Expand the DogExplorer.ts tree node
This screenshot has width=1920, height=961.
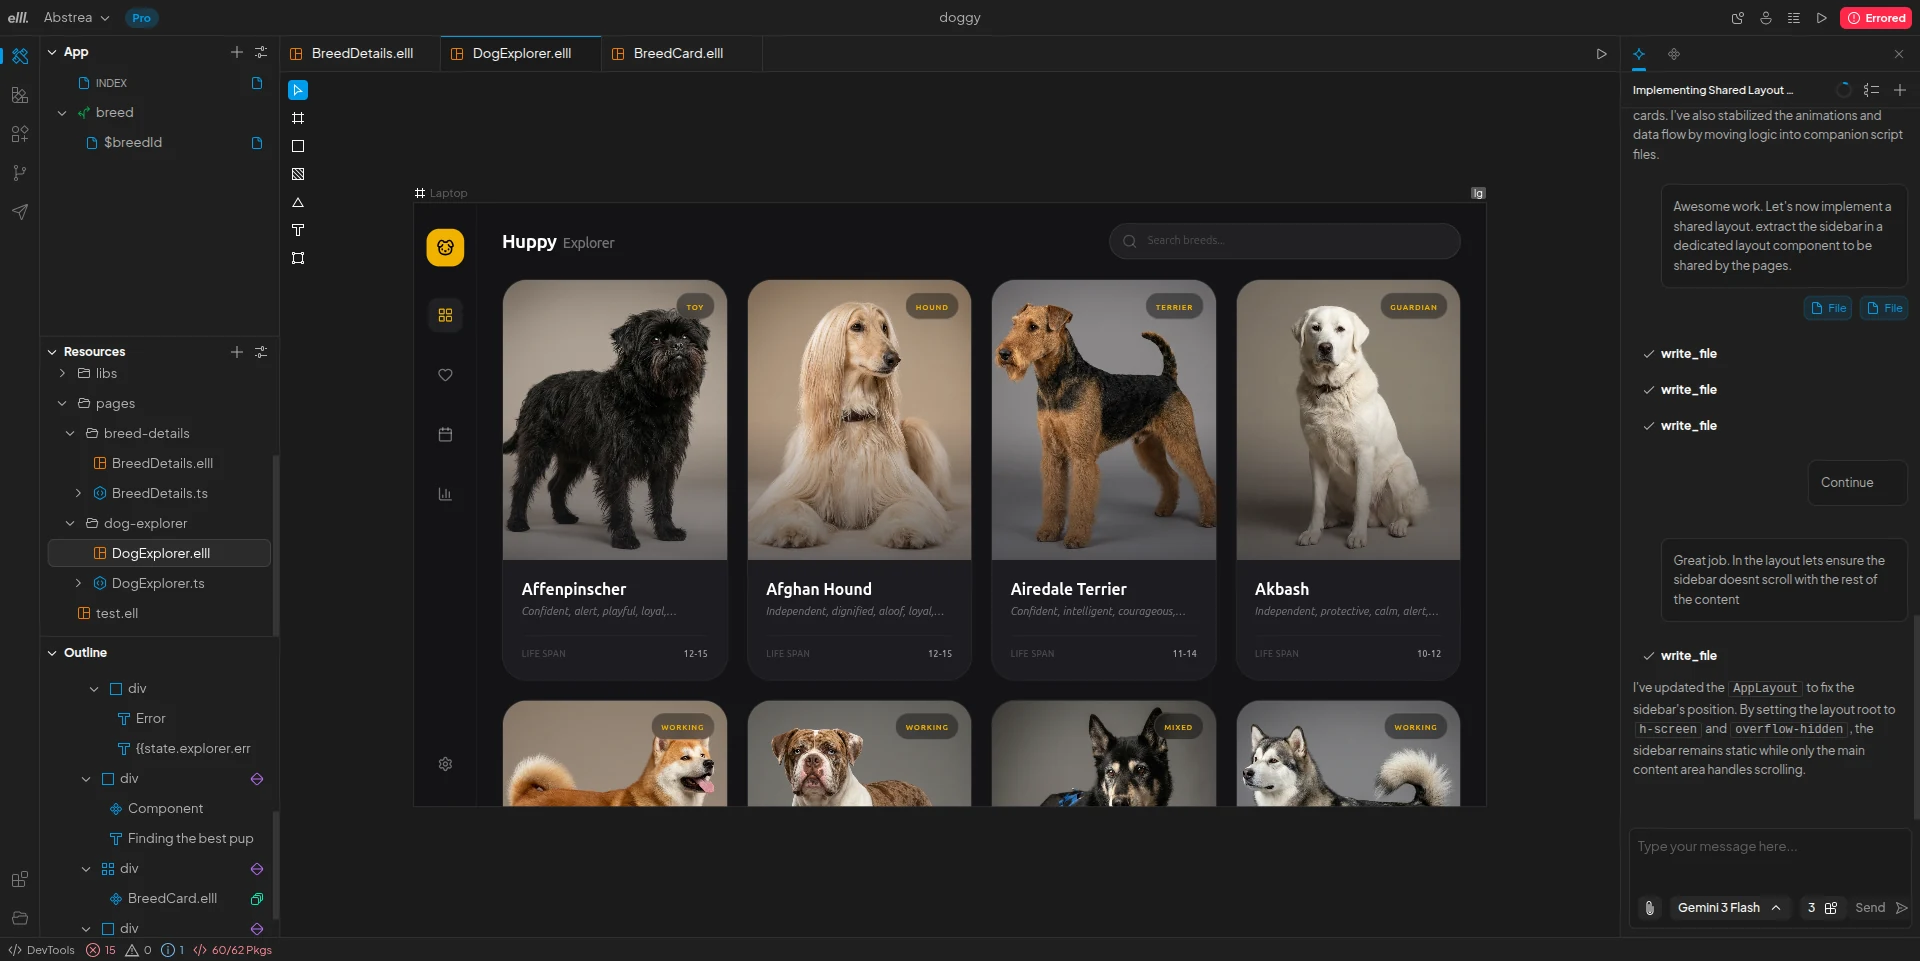pyautogui.click(x=78, y=584)
